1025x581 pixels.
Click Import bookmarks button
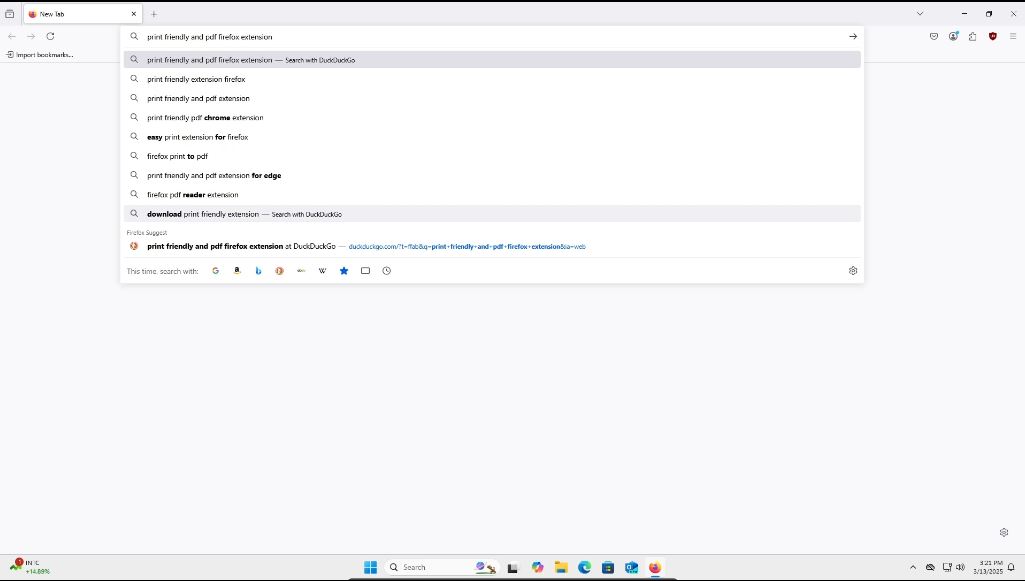[40, 55]
